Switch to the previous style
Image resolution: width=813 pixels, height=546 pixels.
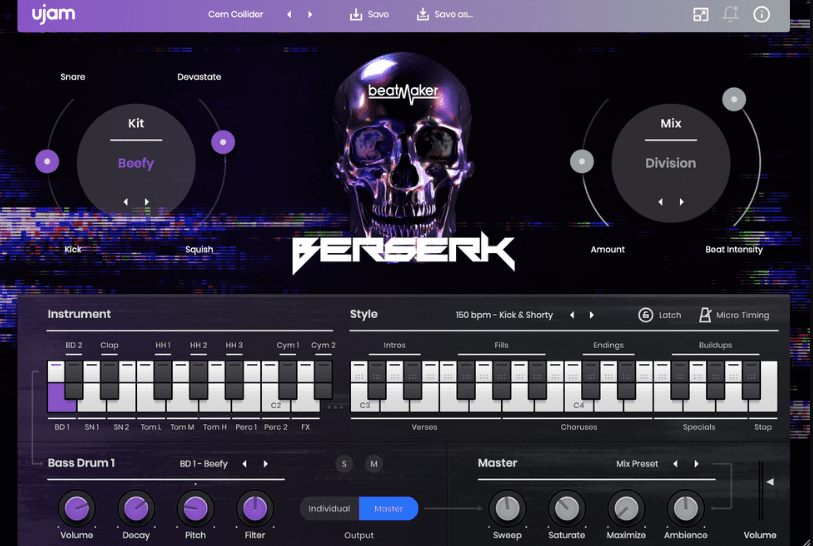[x=572, y=315]
